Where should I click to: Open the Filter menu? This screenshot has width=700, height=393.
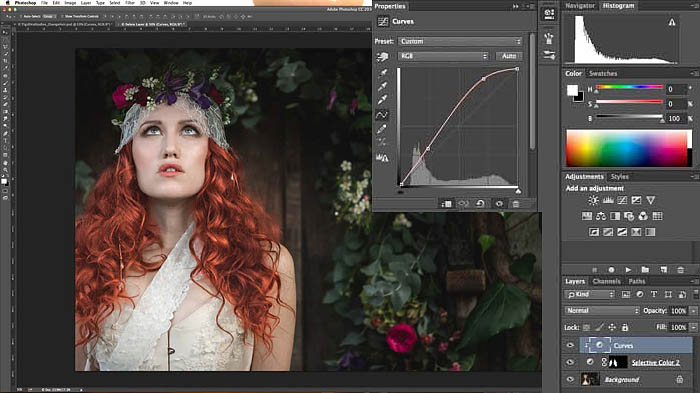(x=130, y=3)
